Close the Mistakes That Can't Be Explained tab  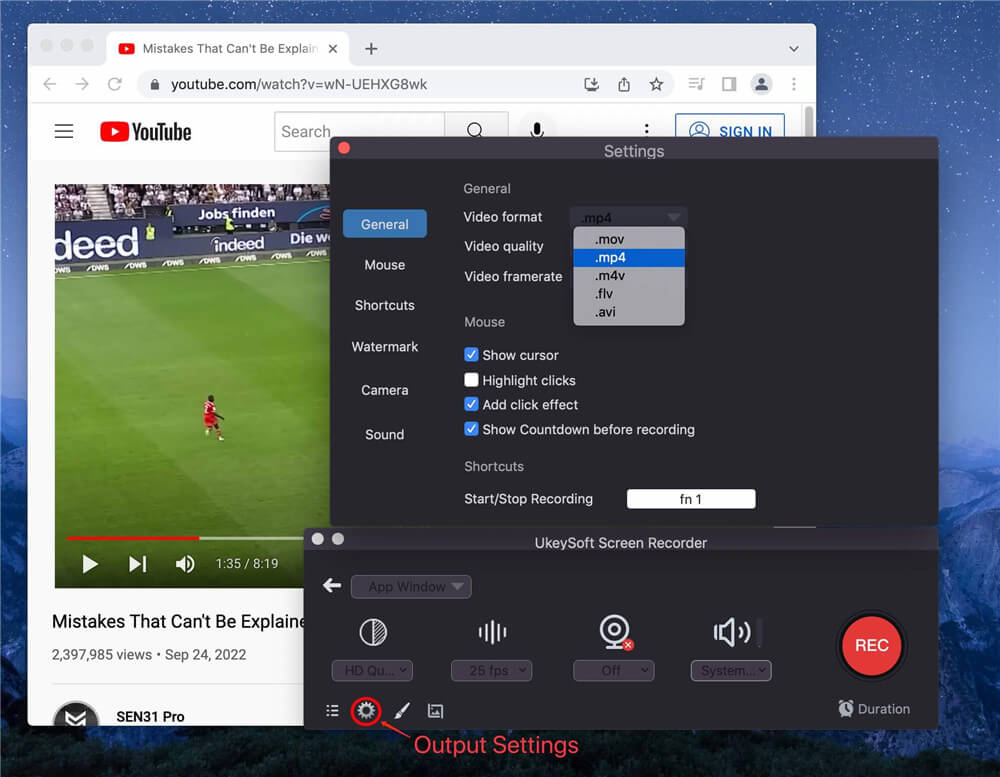point(333,48)
